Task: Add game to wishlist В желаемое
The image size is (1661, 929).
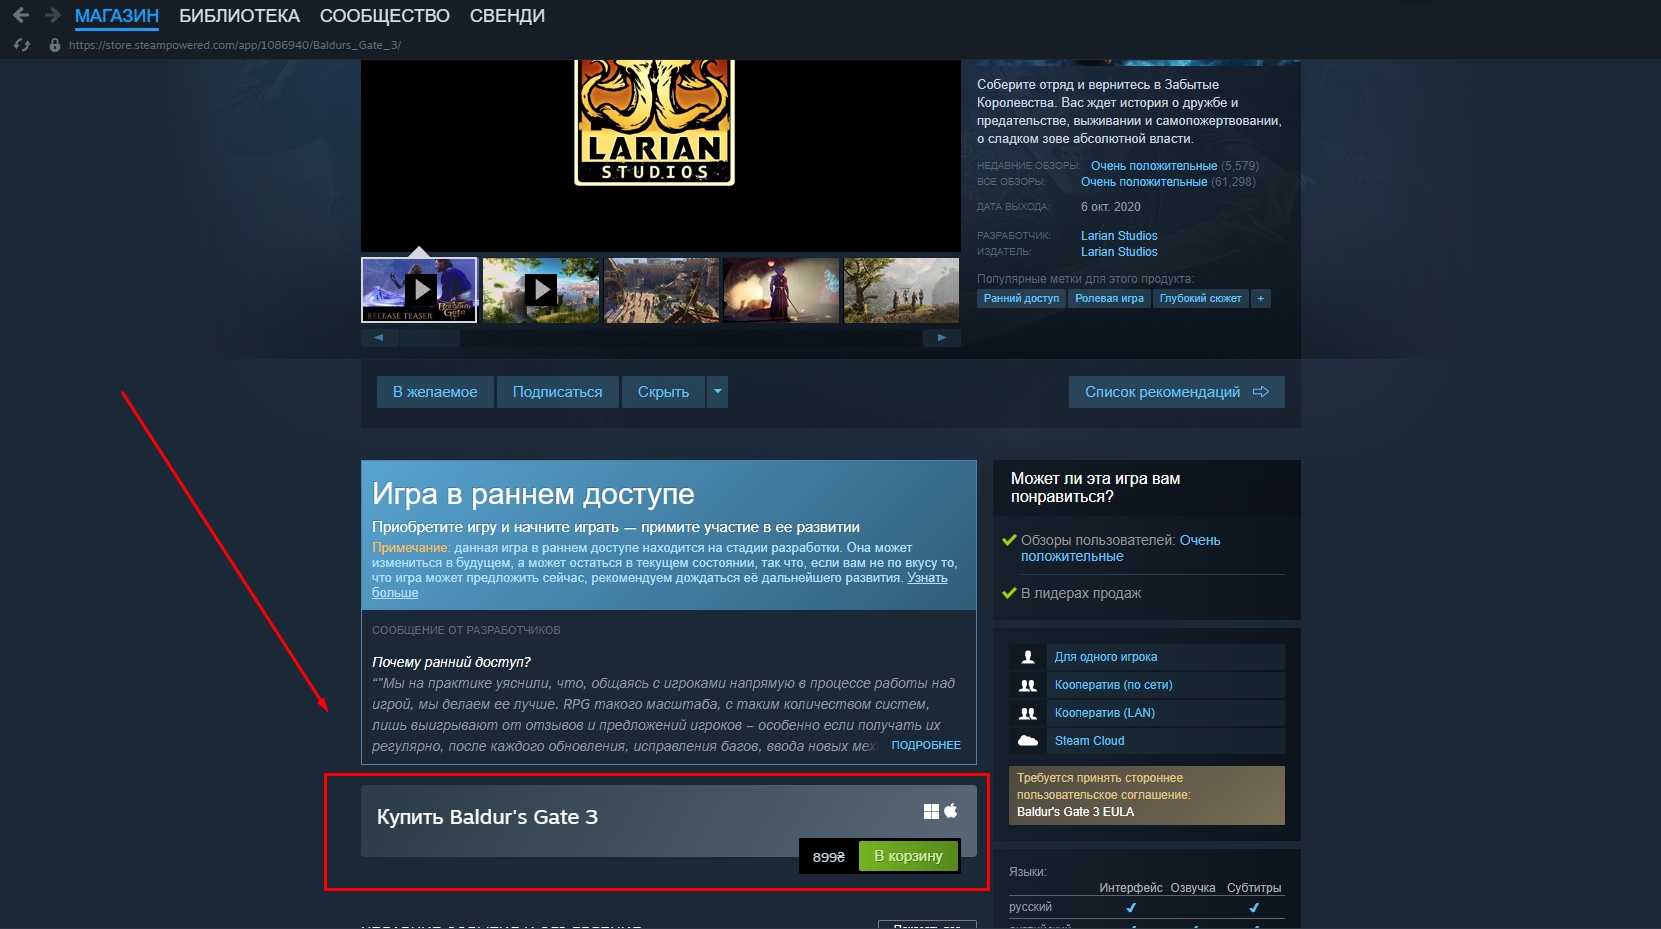Action: pyautogui.click(x=435, y=392)
